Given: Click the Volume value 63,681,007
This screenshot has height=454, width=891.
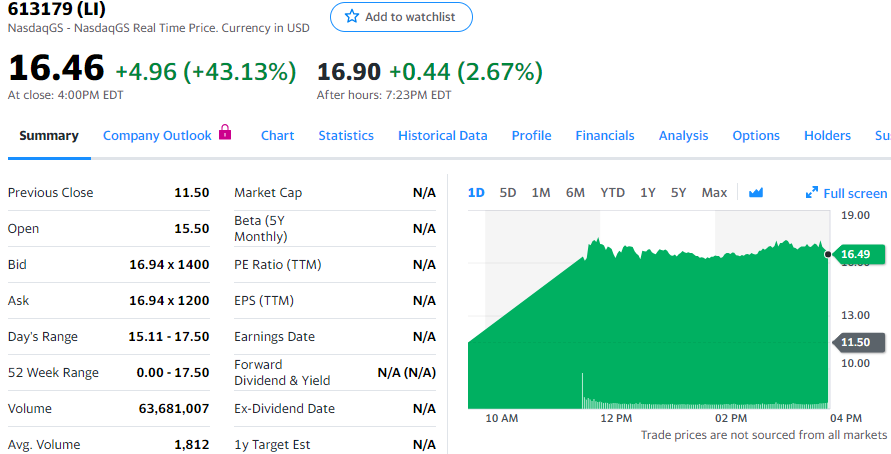Looking at the screenshot, I should pyautogui.click(x=174, y=409).
